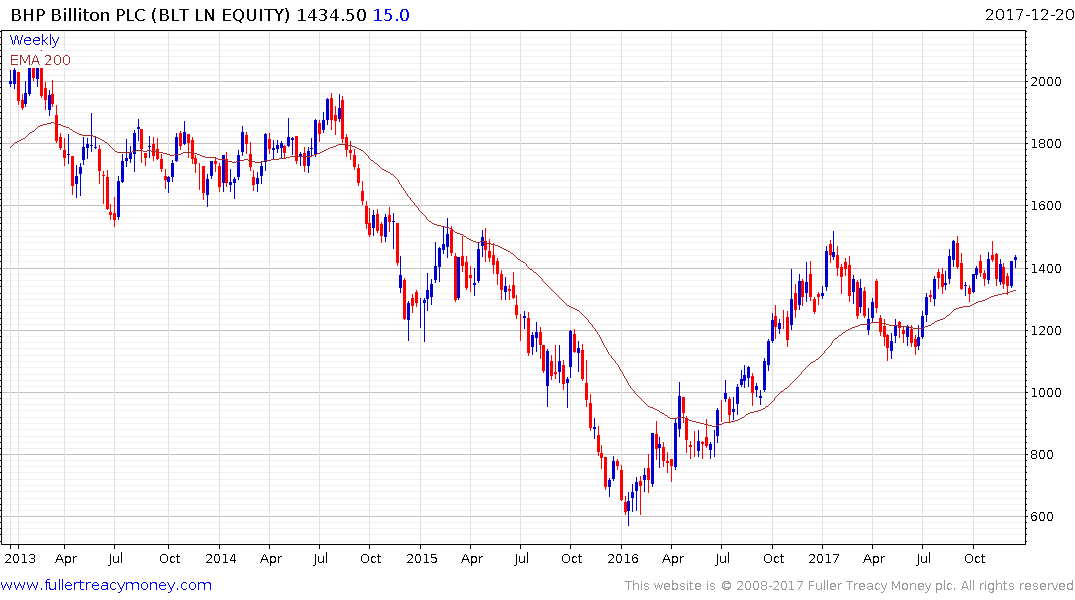Viewport: 1075px width, 600px height.
Task: Click the 1800 price axis label
Action: pos(1047,143)
